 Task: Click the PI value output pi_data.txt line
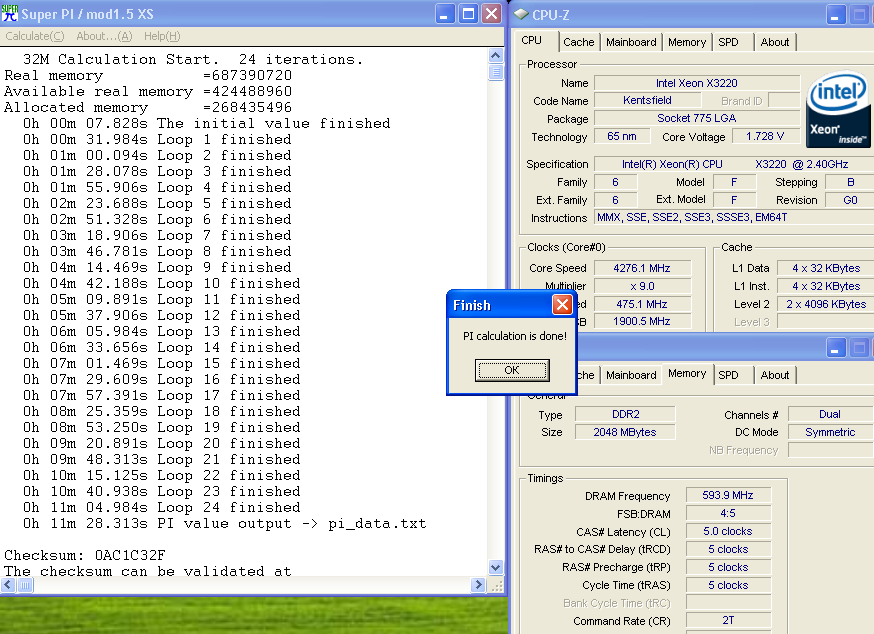click(224, 524)
